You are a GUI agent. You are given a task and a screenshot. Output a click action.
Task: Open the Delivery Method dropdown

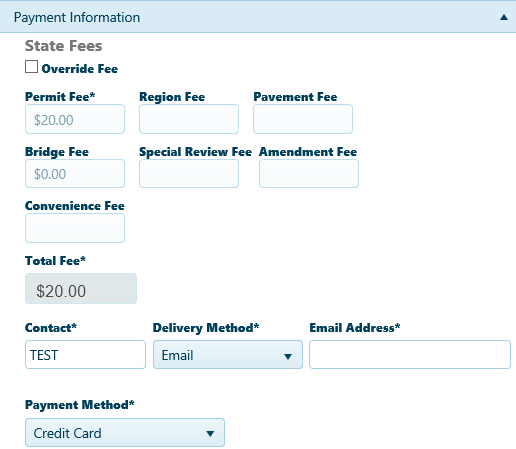click(228, 355)
